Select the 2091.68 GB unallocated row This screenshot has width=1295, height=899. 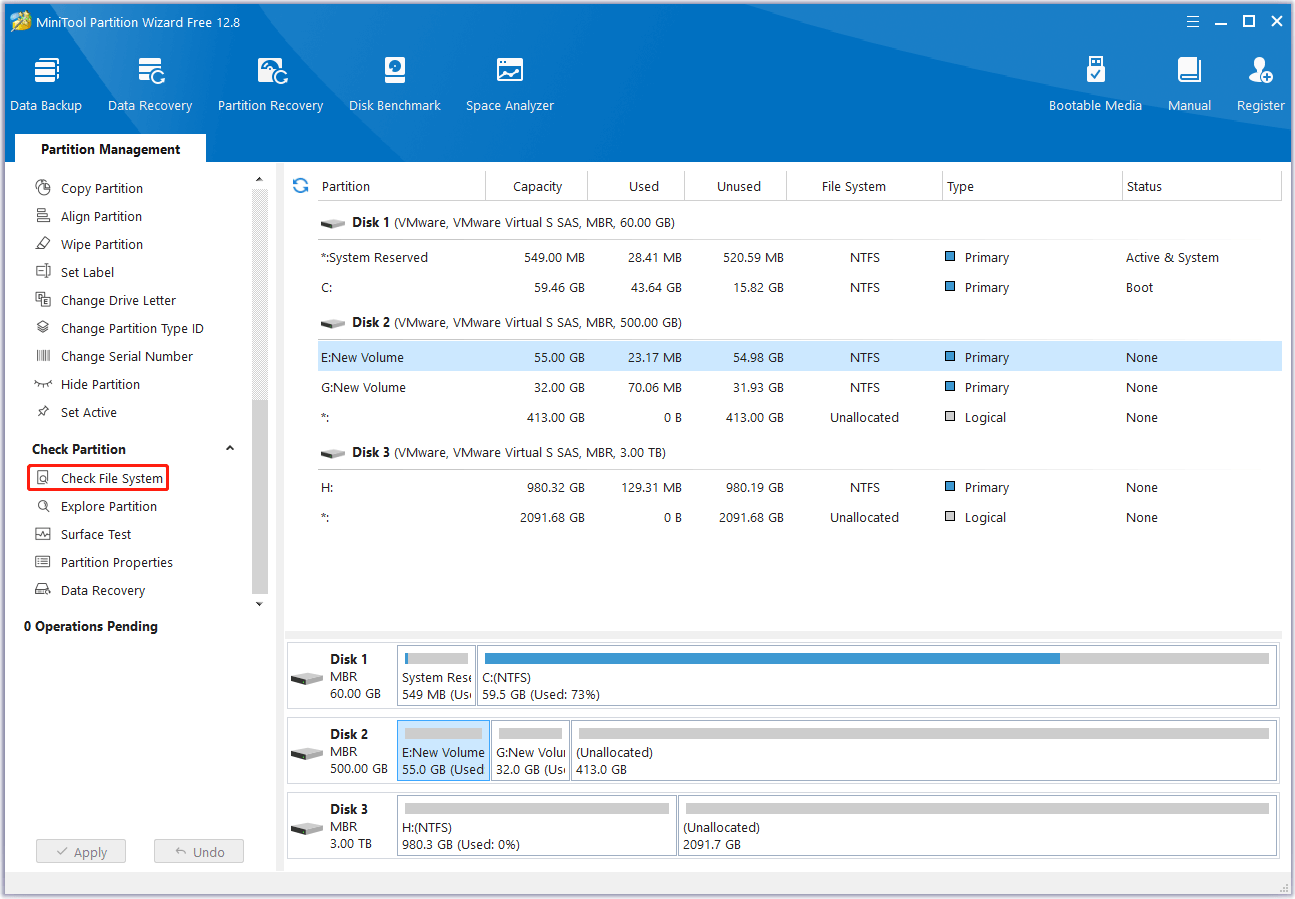(799, 517)
